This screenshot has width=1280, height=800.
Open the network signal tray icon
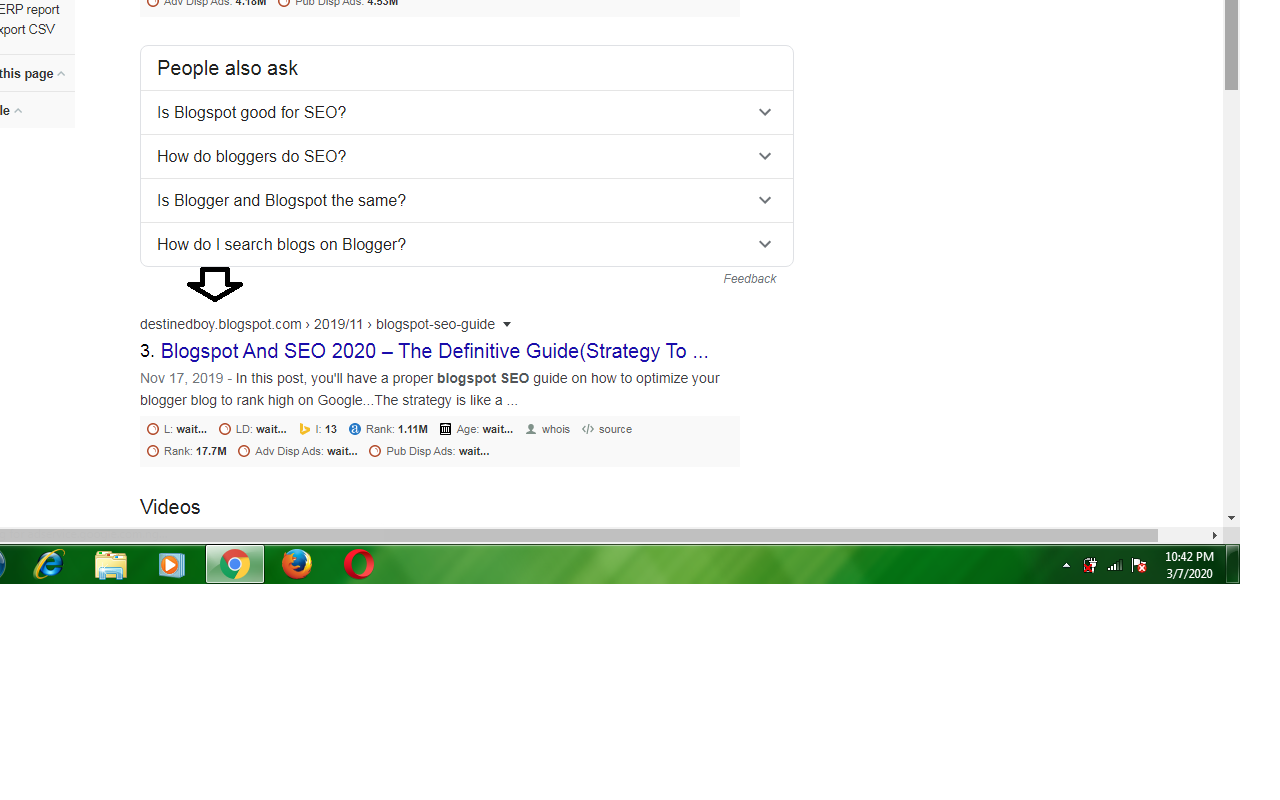(x=1114, y=565)
